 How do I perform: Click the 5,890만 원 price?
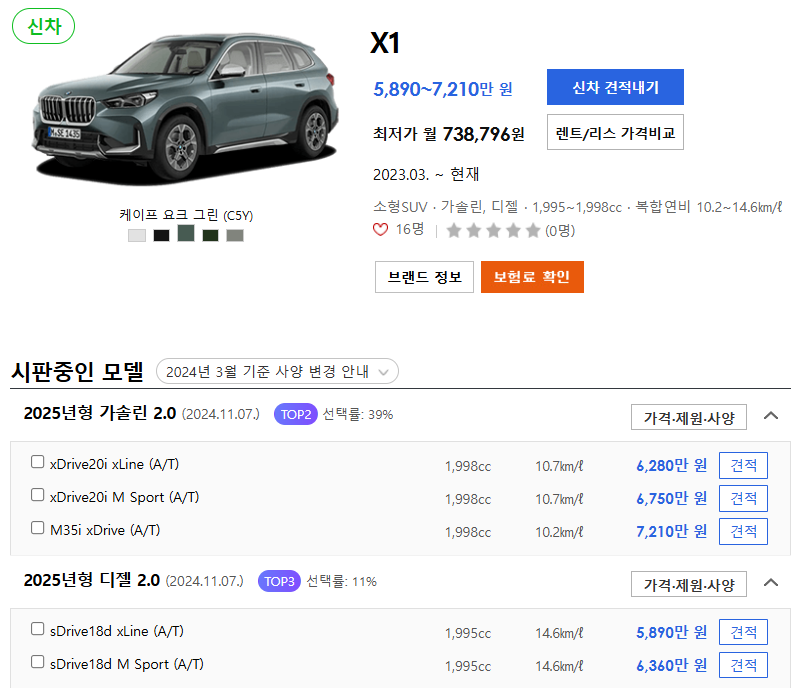coord(671,632)
